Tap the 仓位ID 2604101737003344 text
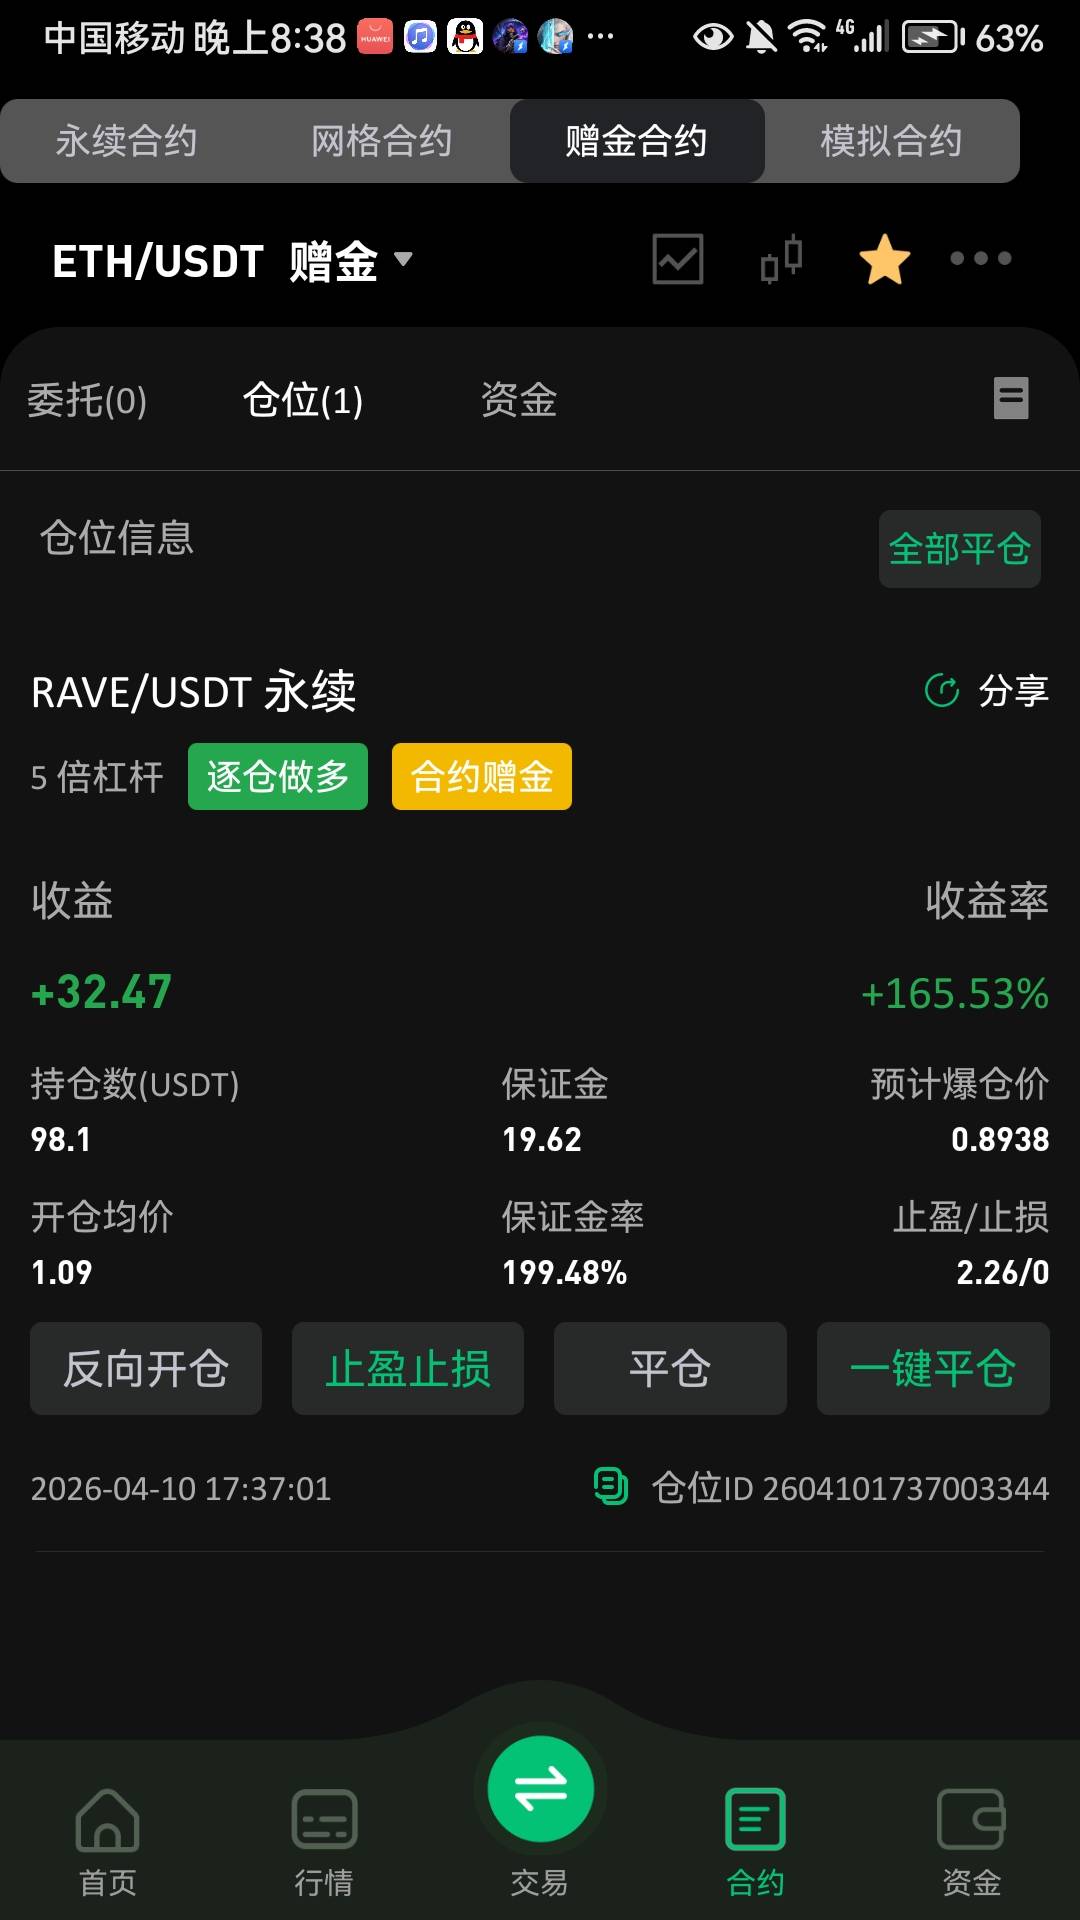This screenshot has width=1080, height=1920. tap(851, 1488)
